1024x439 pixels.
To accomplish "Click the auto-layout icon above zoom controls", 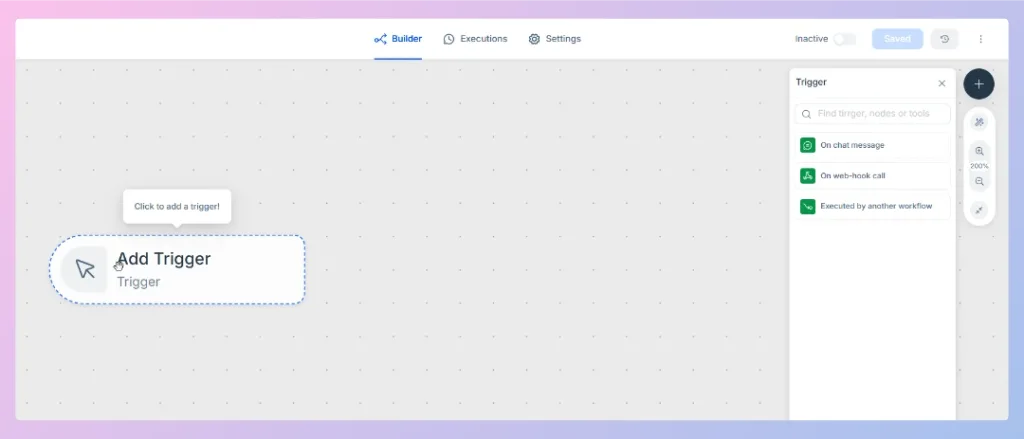I will coord(979,122).
